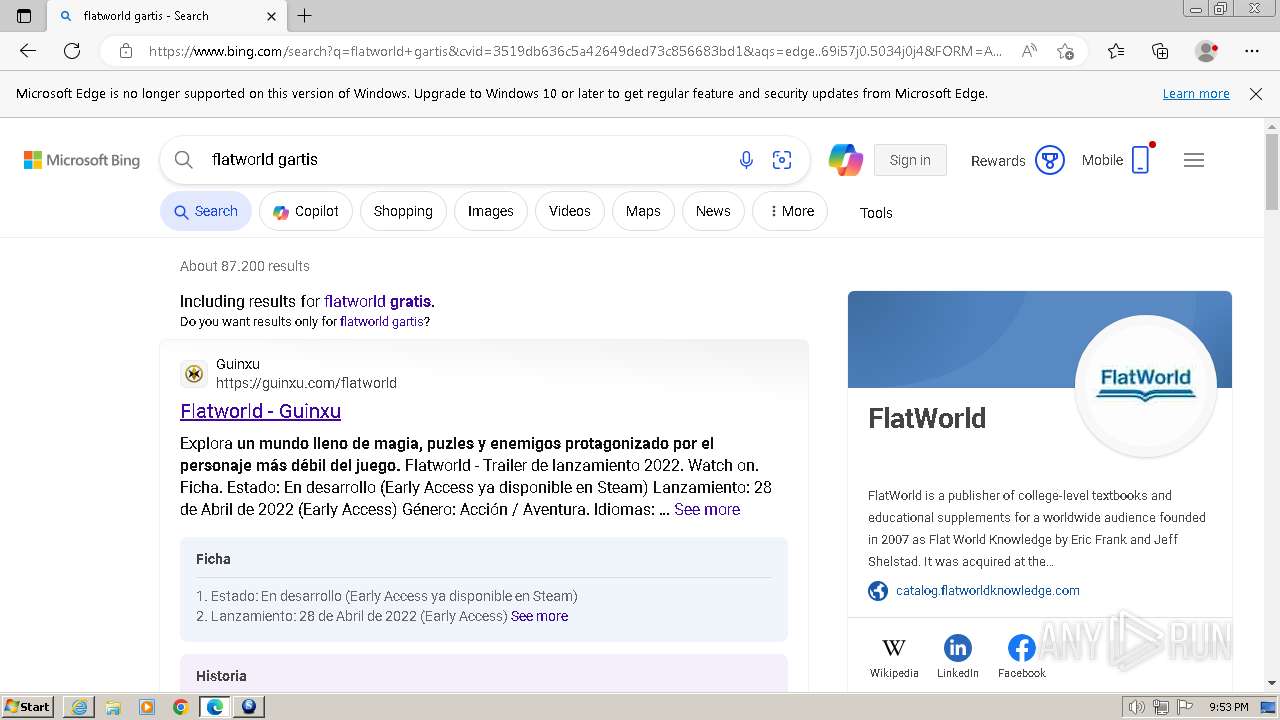Open the Mobile phone icon
This screenshot has width=1280, height=720.
coord(1141,160)
